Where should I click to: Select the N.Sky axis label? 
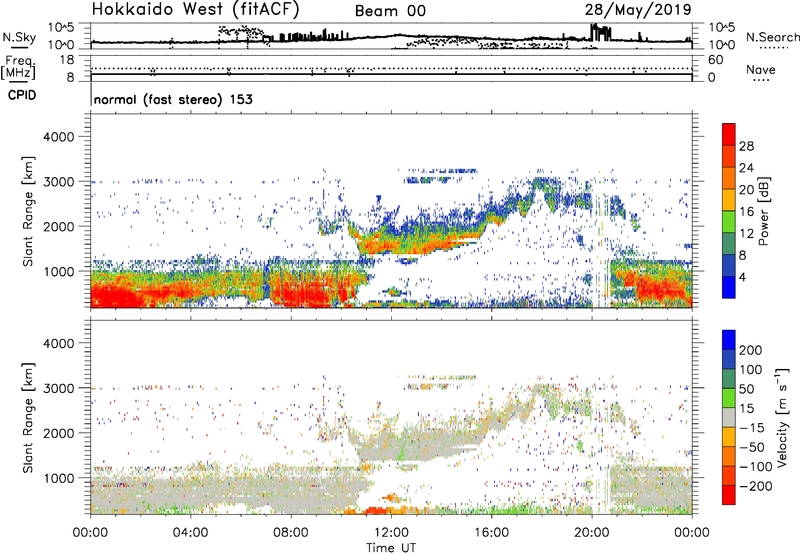[19, 37]
